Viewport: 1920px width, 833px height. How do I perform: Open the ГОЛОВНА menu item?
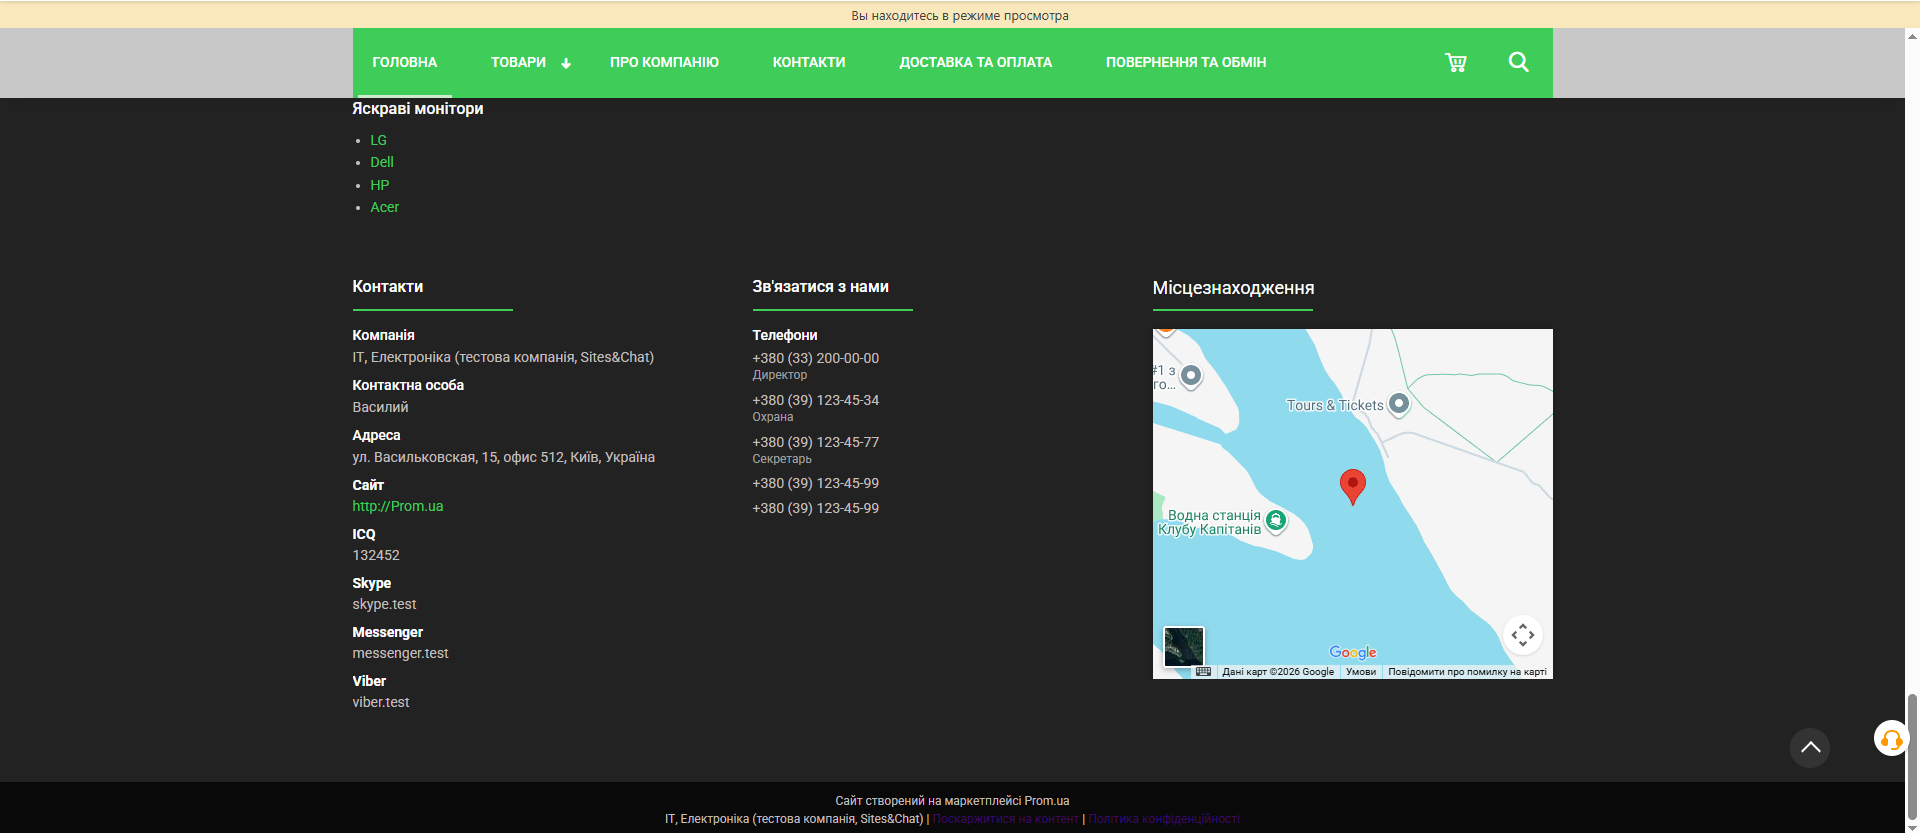point(404,62)
